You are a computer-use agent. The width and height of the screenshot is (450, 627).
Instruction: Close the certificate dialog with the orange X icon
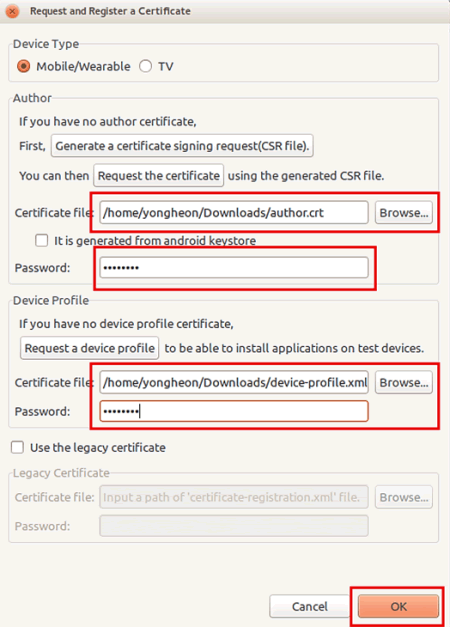click(x=12, y=11)
